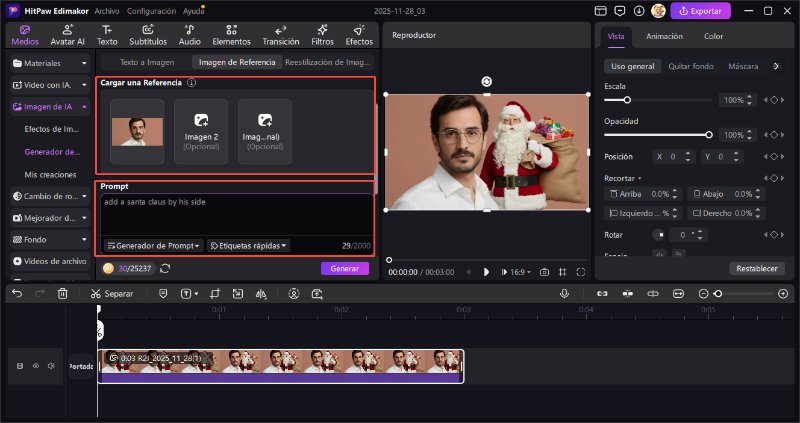Click the Exportar button
Screen dimensions: 800x423
point(701,11)
